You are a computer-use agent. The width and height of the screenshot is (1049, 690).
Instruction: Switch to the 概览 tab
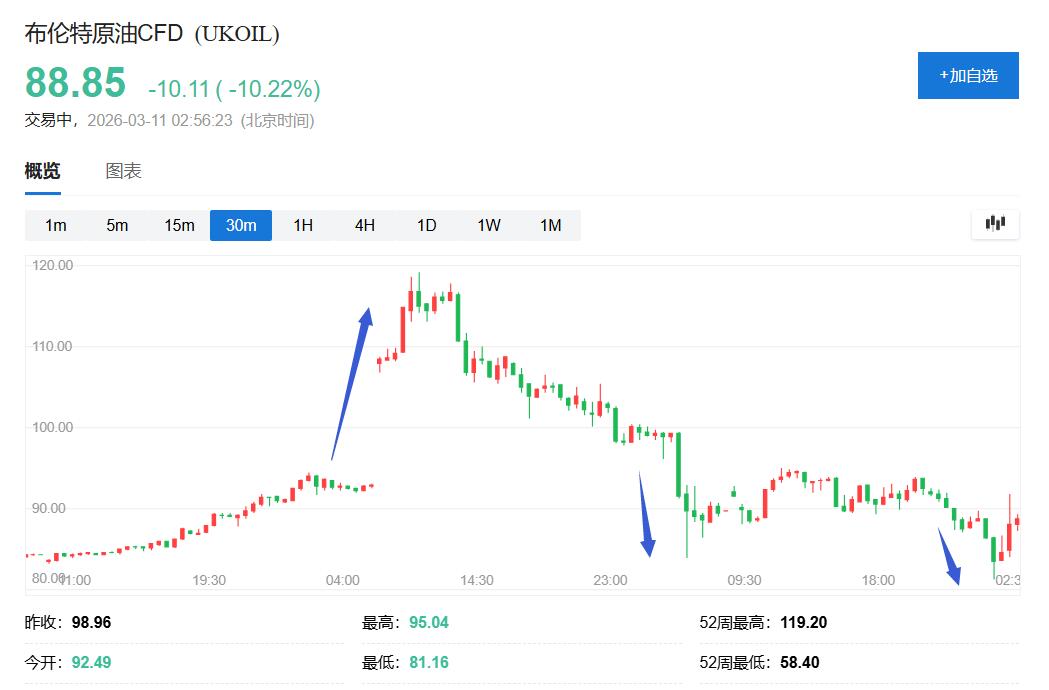(x=42, y=171)
